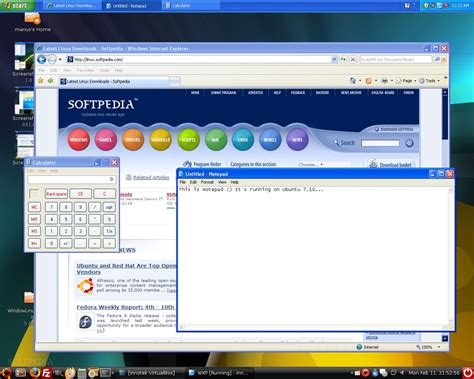This screenshot has height=379, width=474.
Task: Click the Forward arrow in Internet Explorer
Action: pos(52,60)
